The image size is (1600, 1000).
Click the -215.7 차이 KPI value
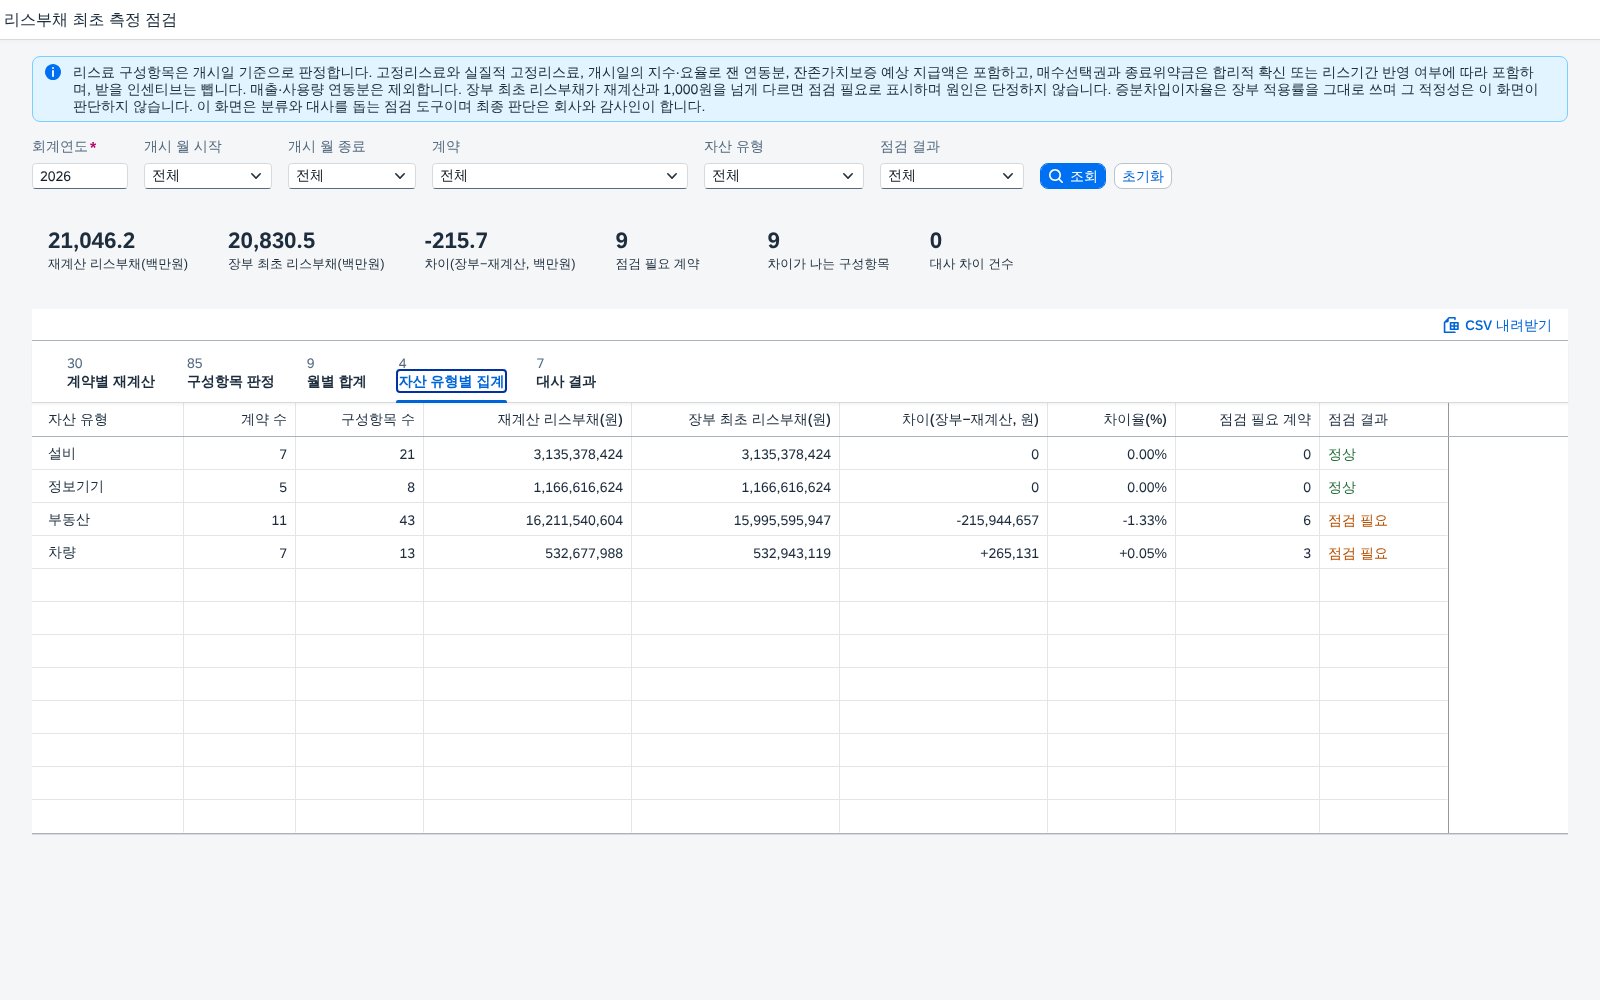(456, 241)
